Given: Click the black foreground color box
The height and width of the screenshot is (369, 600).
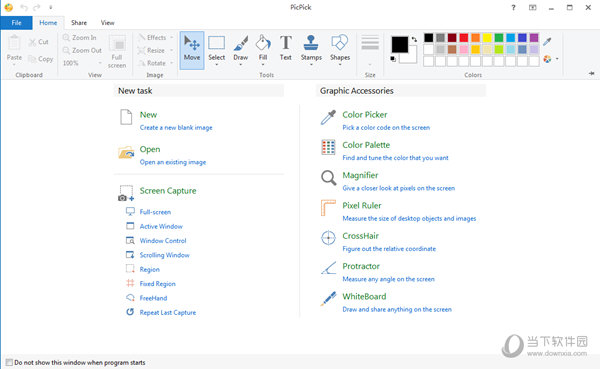Looking at the screenshot, I should pos(399,44).
